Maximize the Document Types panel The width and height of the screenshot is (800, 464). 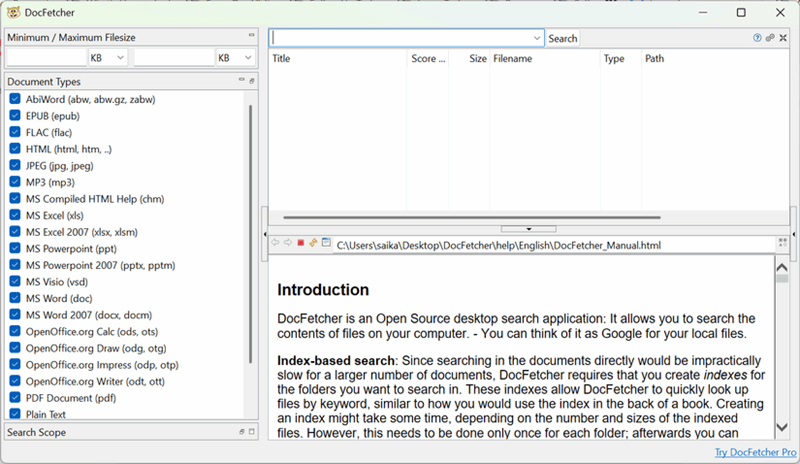pos(252,81)
